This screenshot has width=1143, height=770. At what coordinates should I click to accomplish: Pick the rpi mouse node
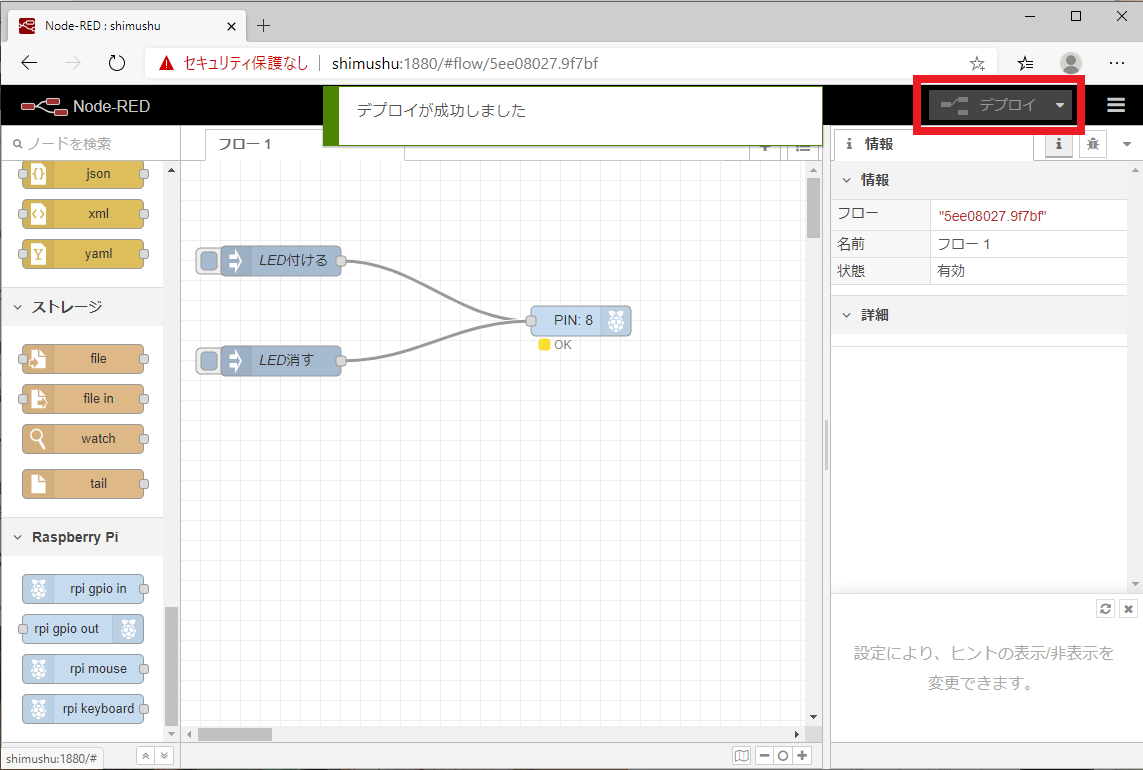click(x=83, y=669)
